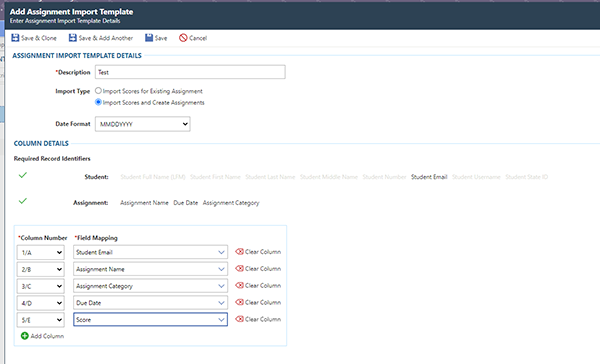Click the Due Date identifier text

[186, 203]
